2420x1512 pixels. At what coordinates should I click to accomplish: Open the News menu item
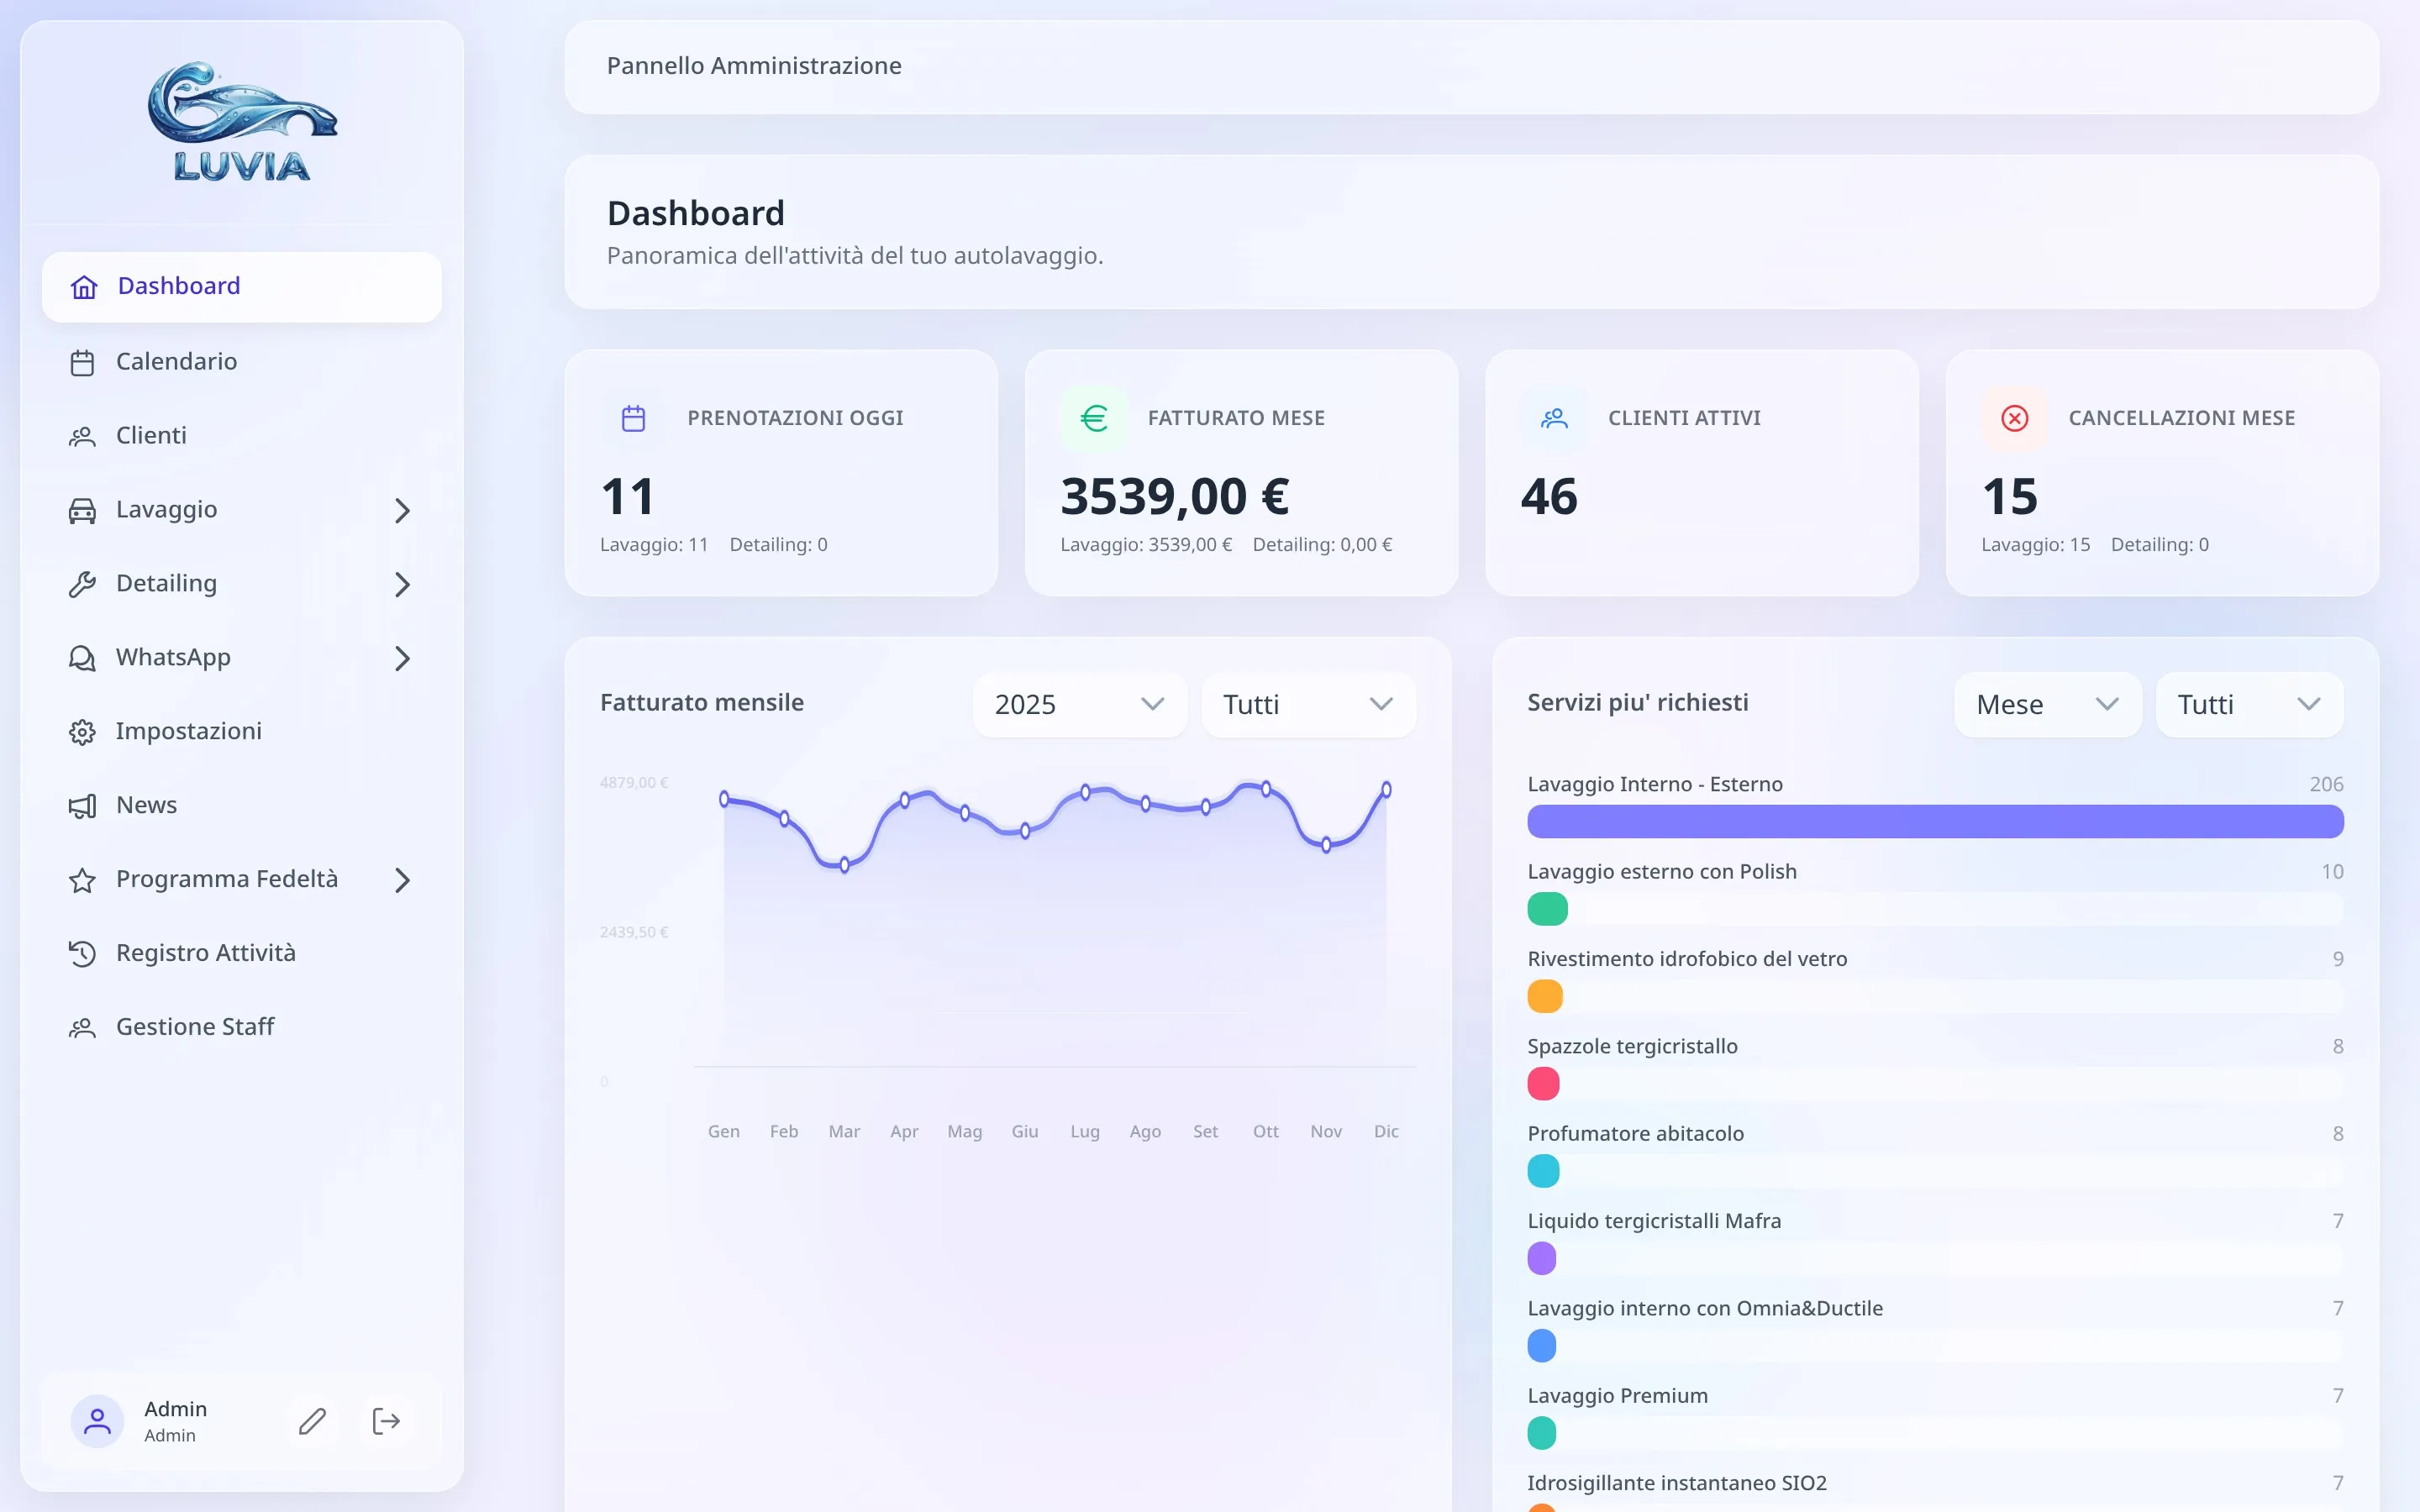(x=242, y=806)
